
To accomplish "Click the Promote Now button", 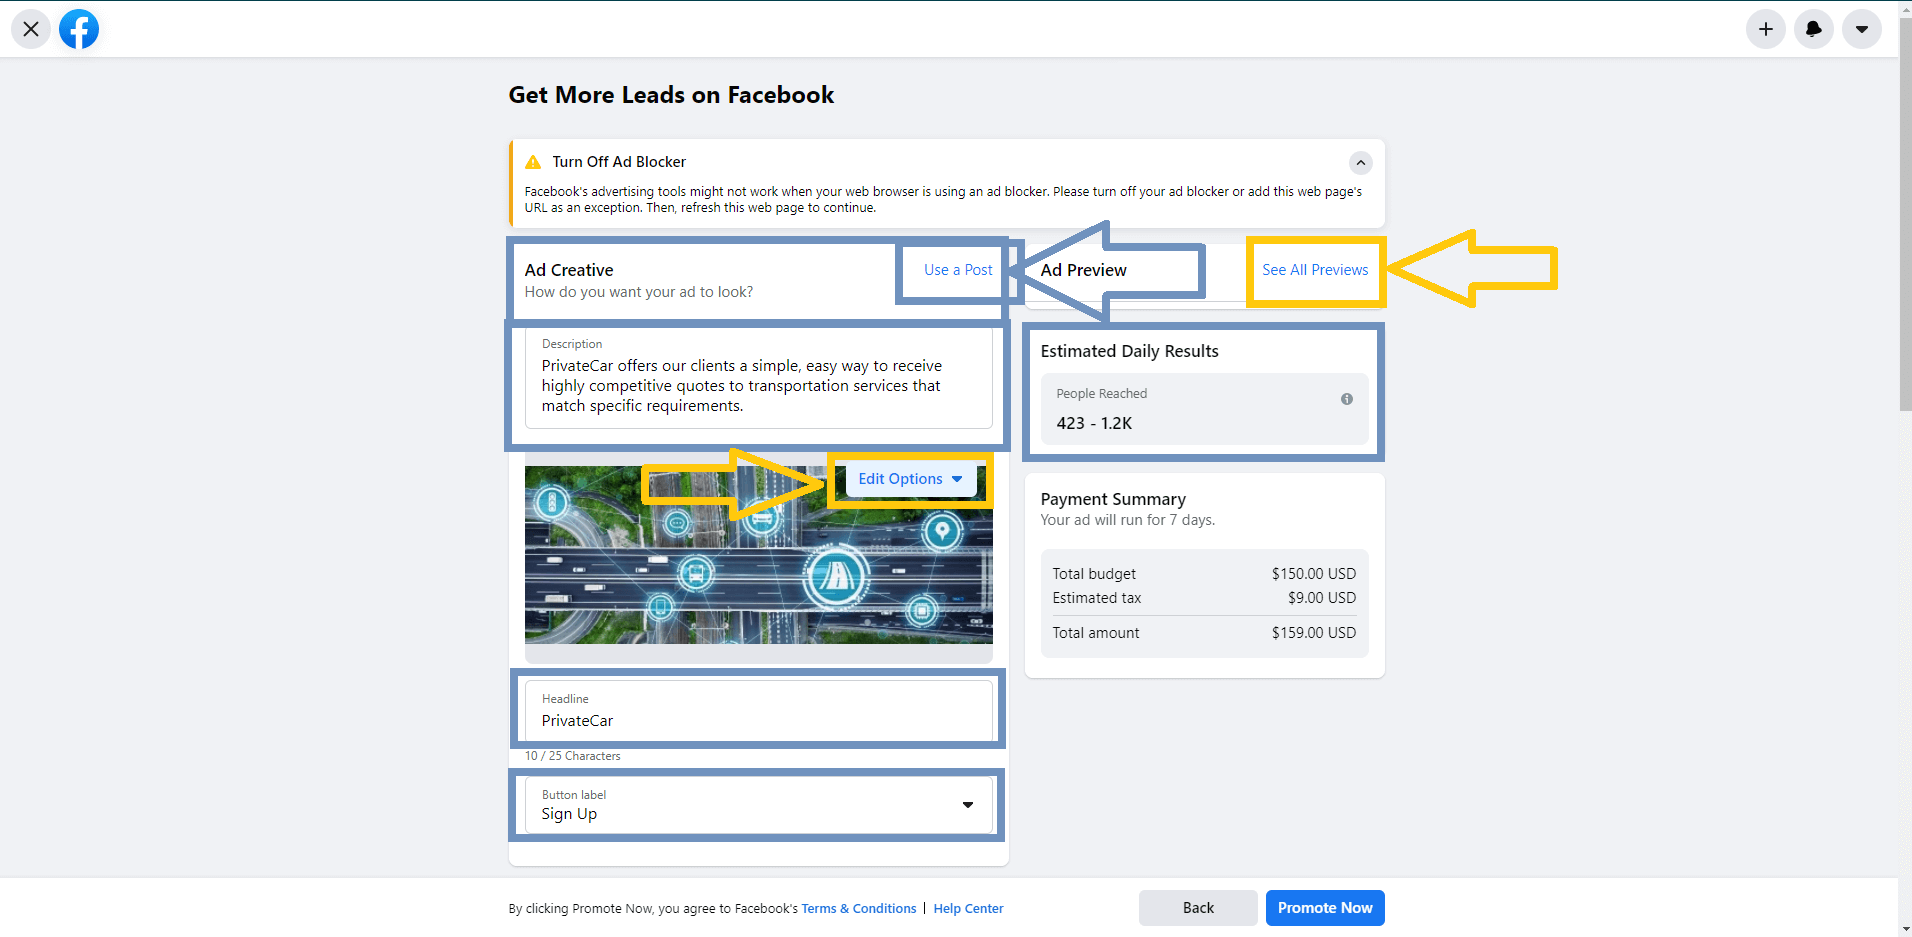I will tap(1324, 908).
